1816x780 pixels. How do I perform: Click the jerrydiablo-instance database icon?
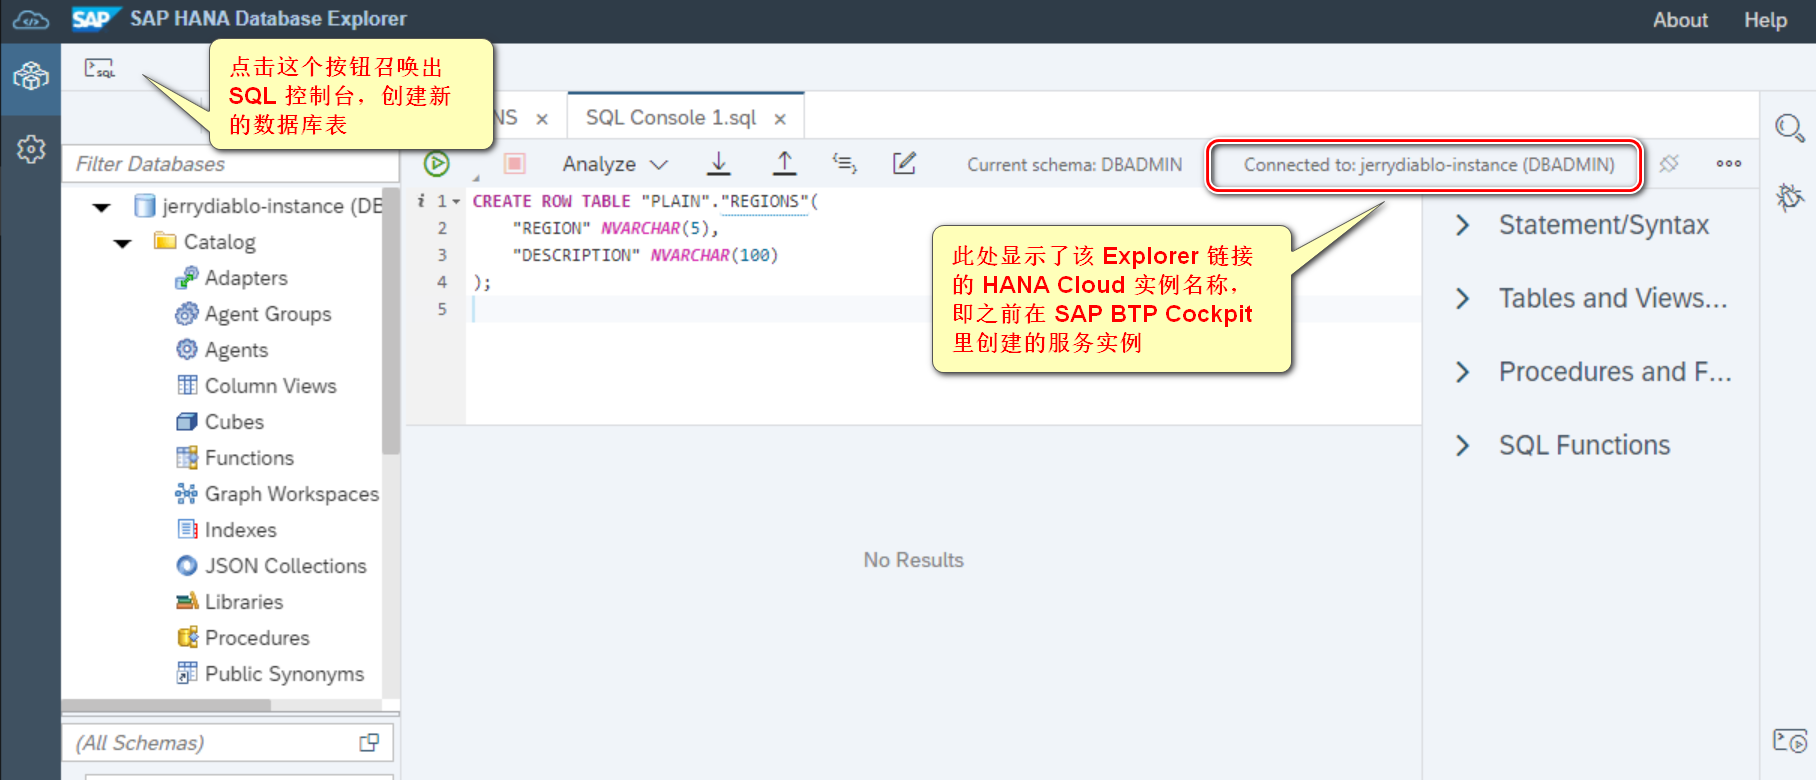click(145, 206)
